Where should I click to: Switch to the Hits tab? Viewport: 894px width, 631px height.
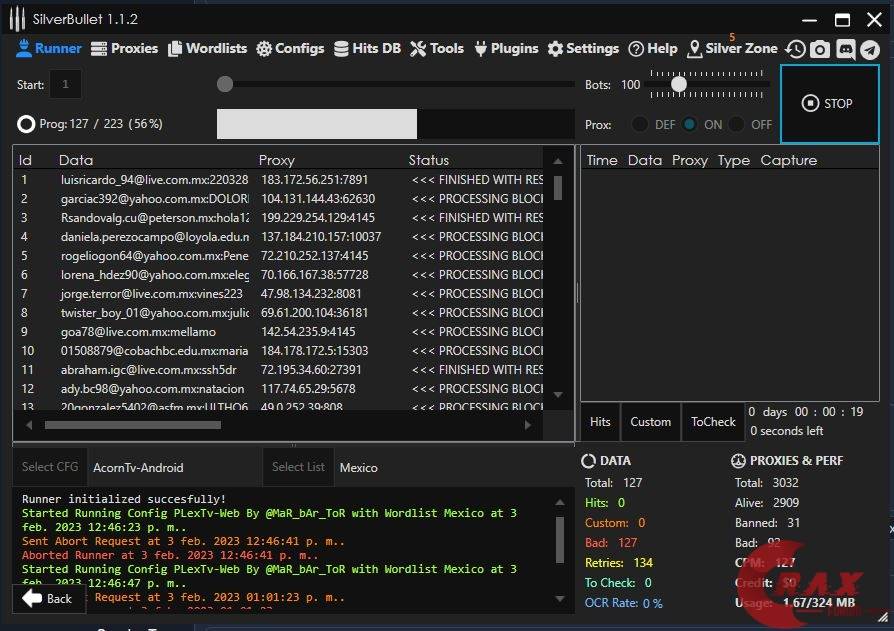(x=600, y=422)
